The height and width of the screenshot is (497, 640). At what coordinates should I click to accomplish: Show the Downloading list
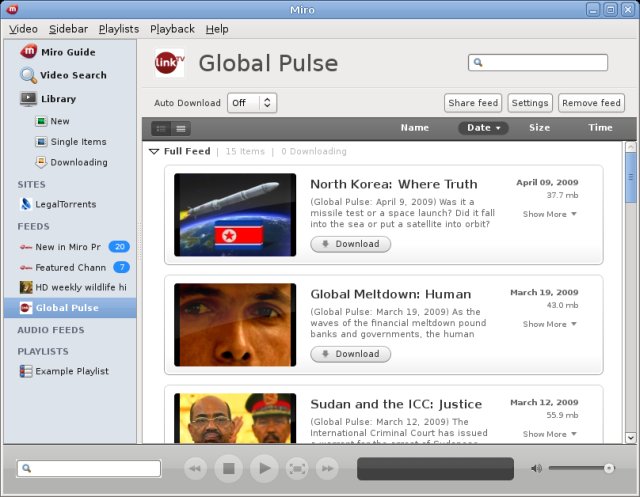[x=69, y=162]
